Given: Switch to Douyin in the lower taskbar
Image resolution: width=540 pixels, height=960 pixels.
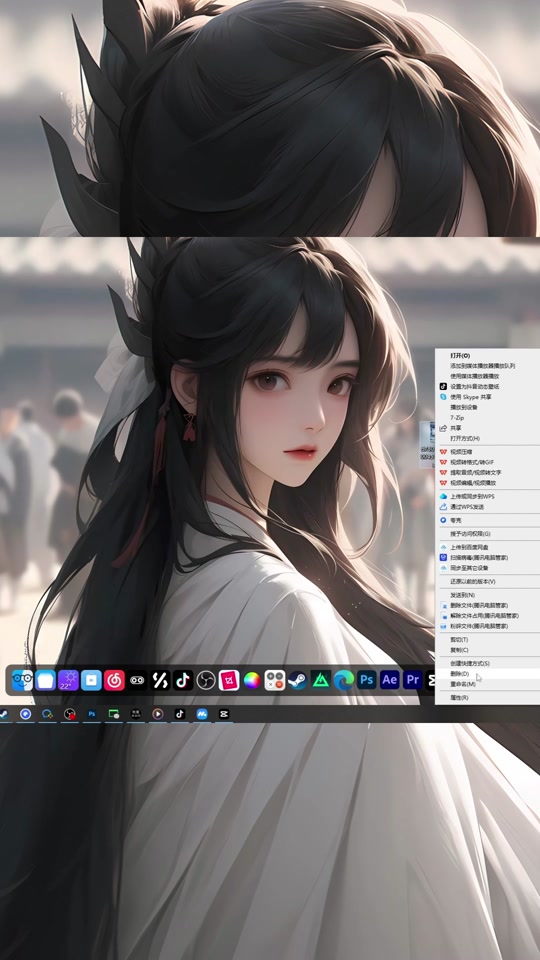Looking at the screenshot, I should (179, 714).
